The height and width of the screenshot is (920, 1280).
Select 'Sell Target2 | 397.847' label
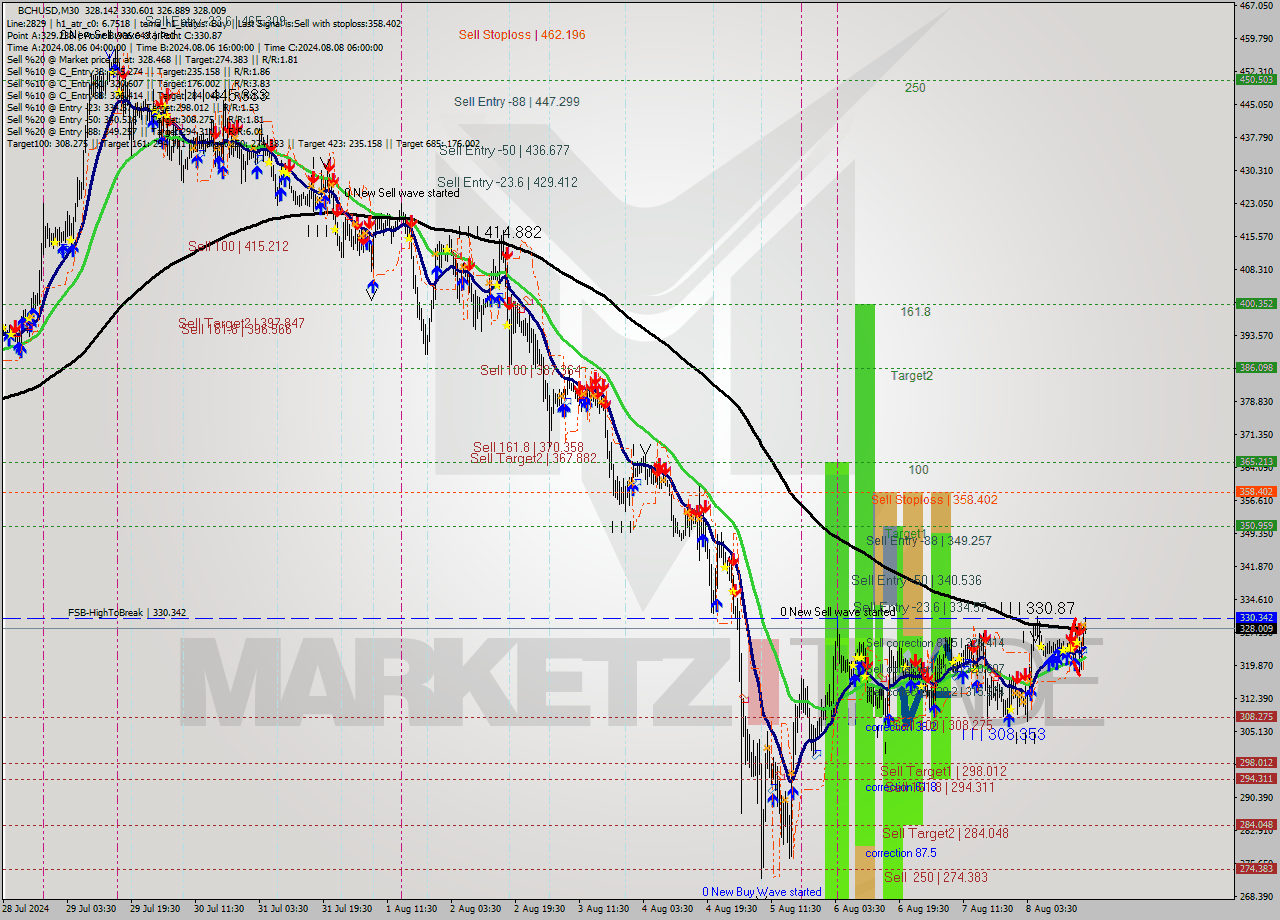pos(241,323)
